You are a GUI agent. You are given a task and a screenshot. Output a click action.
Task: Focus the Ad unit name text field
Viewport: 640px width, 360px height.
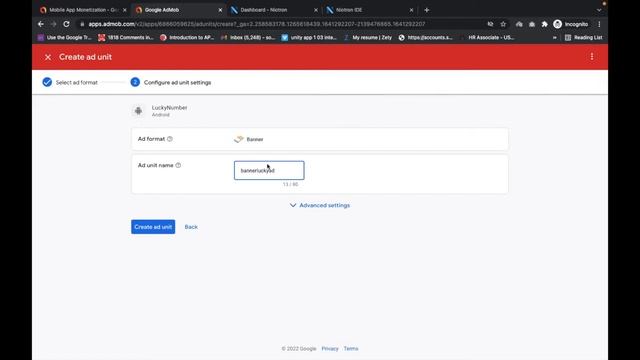click(269, 170)
